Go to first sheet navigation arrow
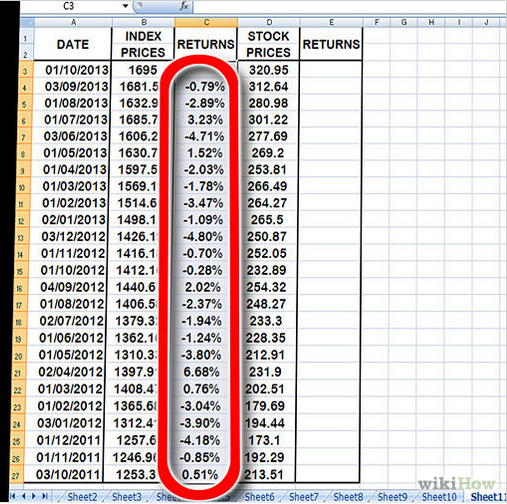This screenshot has width=507, height=504. pos(13,496)
